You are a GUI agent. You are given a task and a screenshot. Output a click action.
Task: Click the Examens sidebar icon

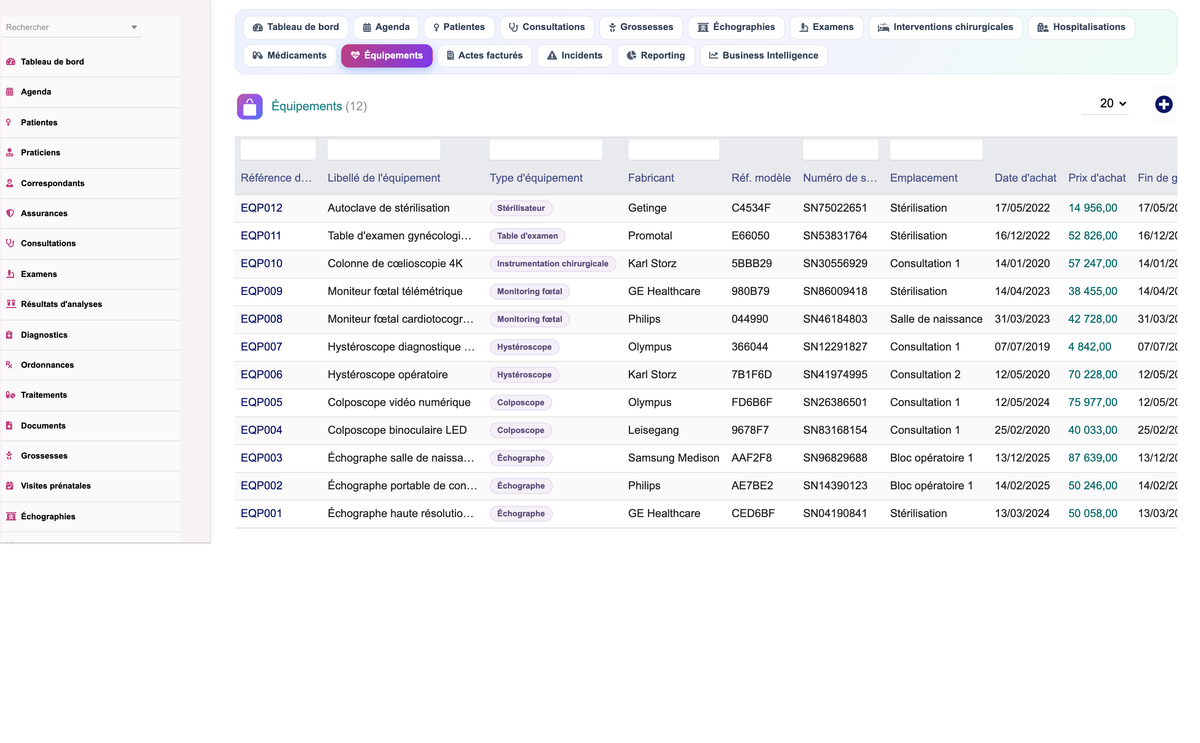(x=10, y=274)
